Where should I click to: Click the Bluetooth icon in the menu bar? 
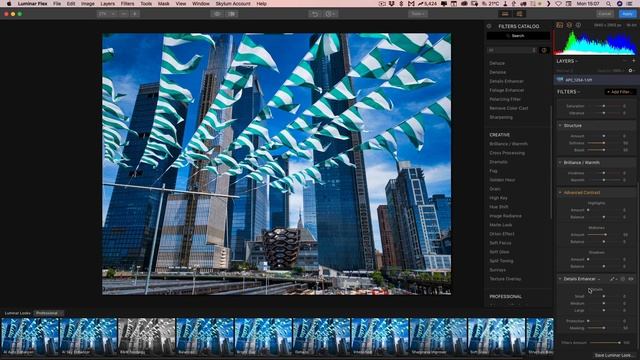click(401, 4)
